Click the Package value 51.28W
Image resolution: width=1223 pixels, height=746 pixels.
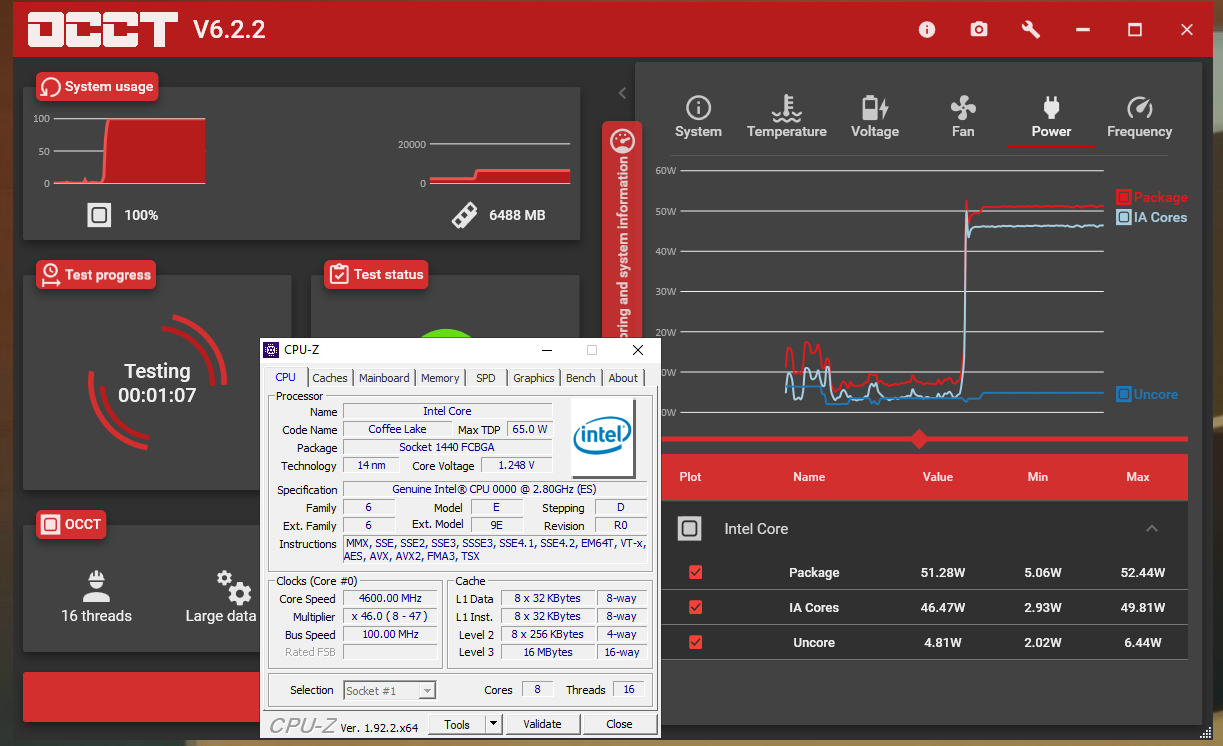pyautogui.click(x=942, y=573)
